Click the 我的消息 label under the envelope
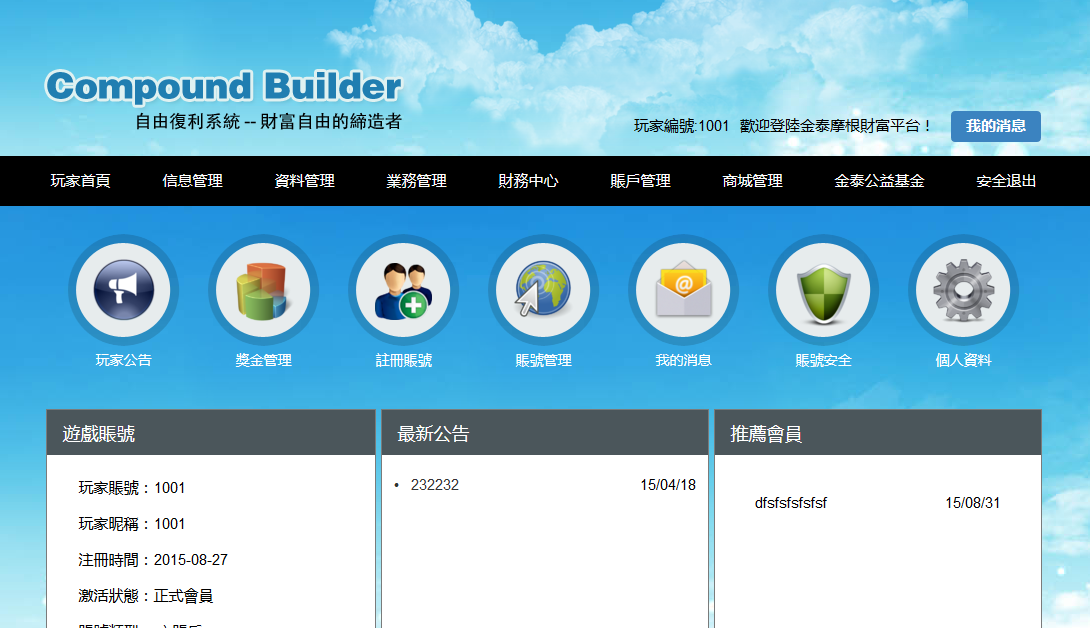The image size is (1090, 628). (683, 360)
